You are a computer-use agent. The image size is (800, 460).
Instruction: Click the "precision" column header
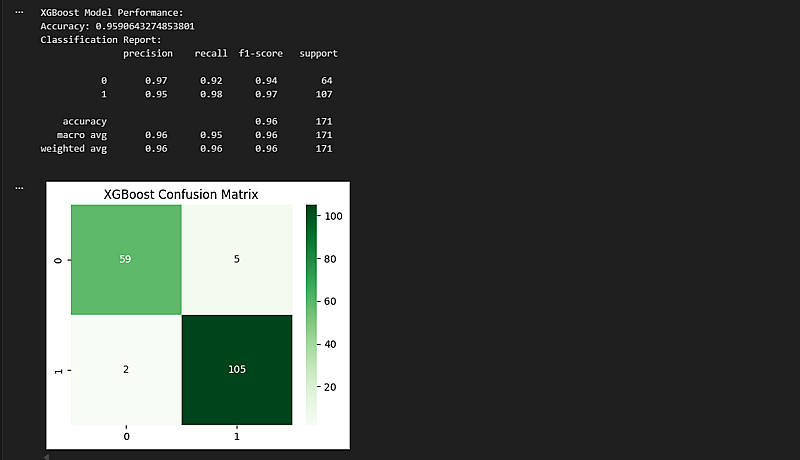coord(148,53)
